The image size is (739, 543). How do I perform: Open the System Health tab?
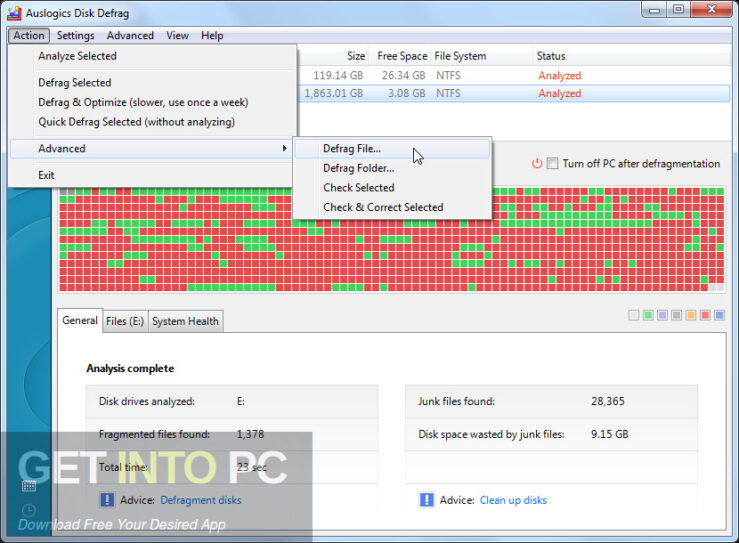tap(185, 321)
